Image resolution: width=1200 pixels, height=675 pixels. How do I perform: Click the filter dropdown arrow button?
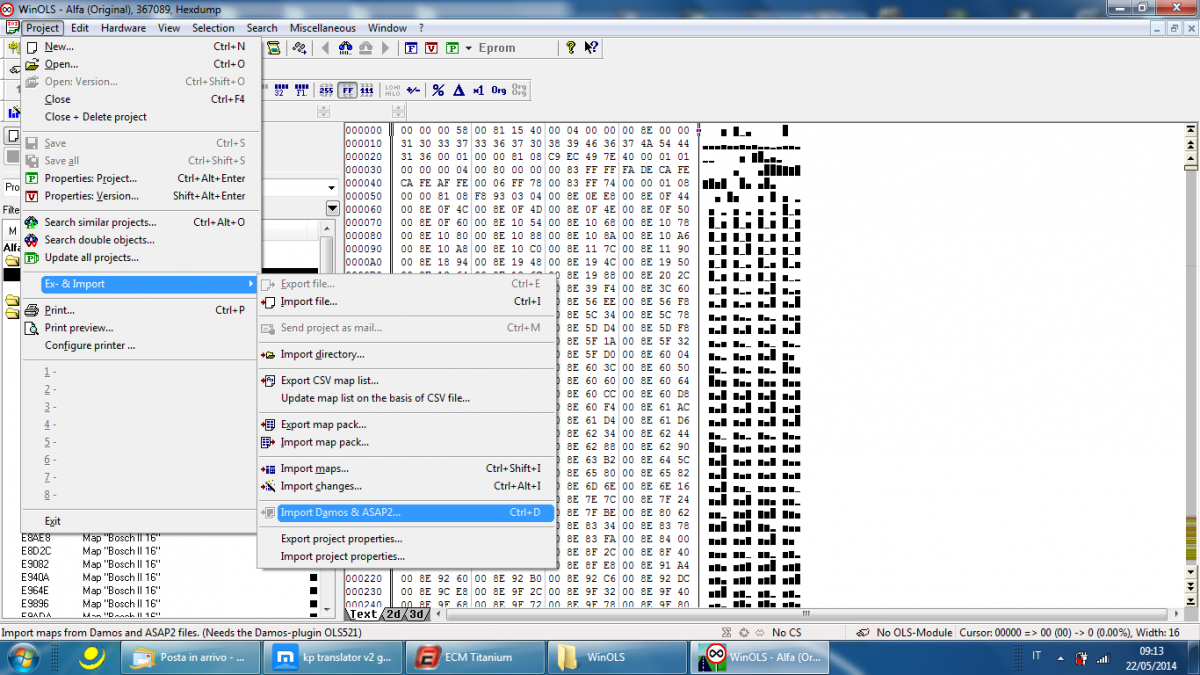click(333, 208)
